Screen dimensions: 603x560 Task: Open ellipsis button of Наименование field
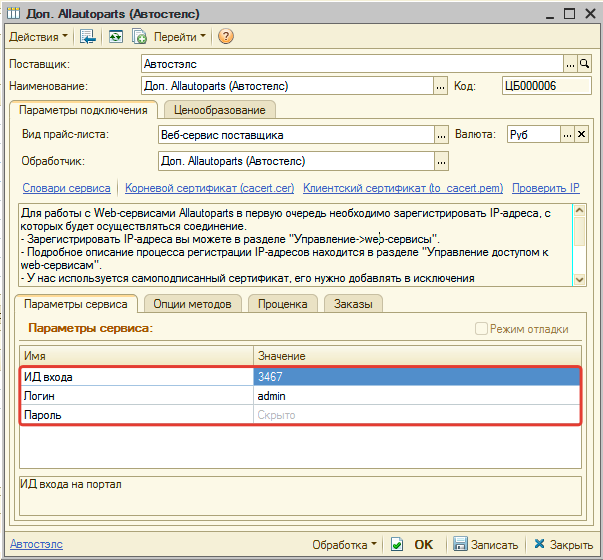coord(440,86)
